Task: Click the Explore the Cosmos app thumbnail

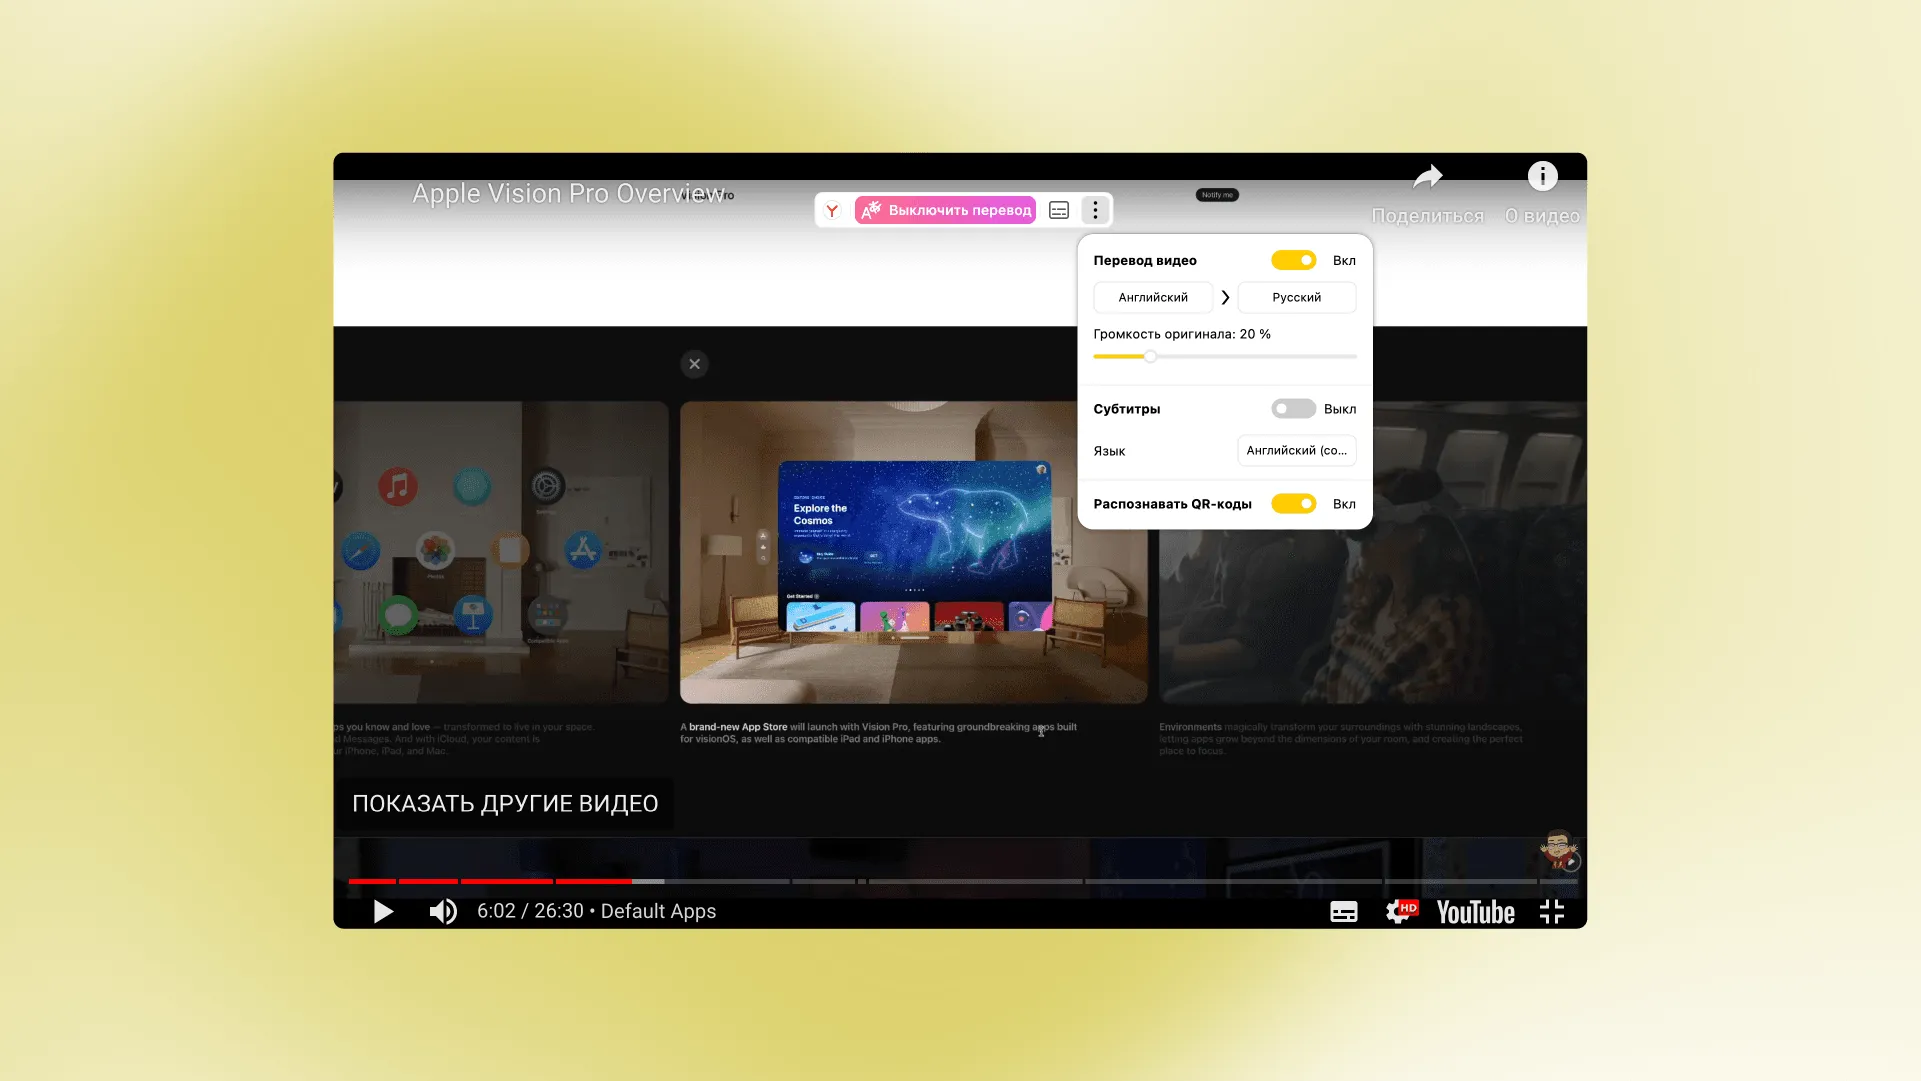Action: pyautogui.click(x=914, y=546)
